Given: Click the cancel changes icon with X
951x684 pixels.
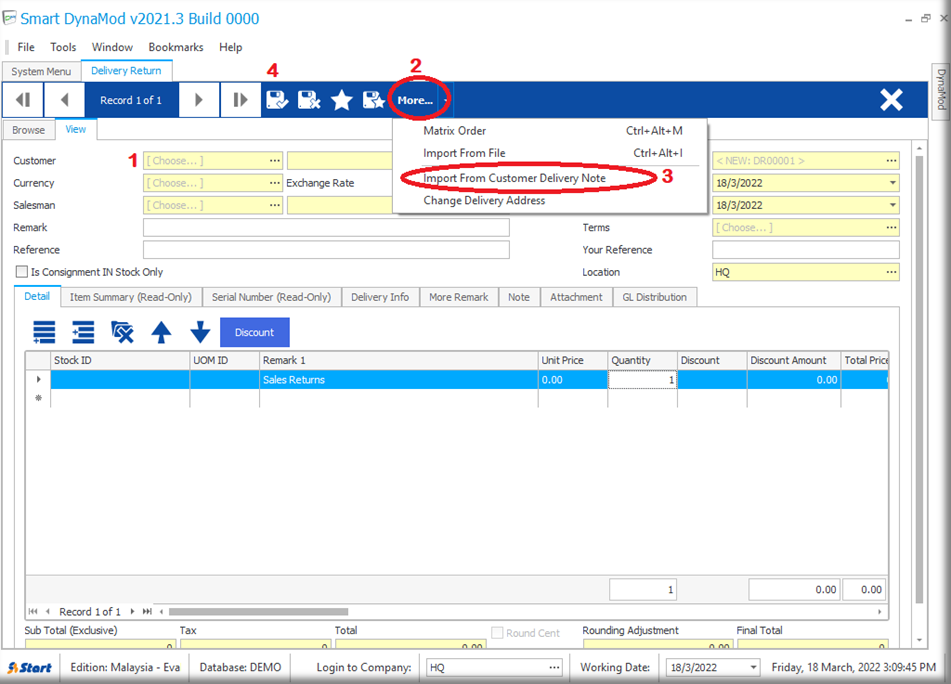Looking at the screenshot, I should 309,100.
